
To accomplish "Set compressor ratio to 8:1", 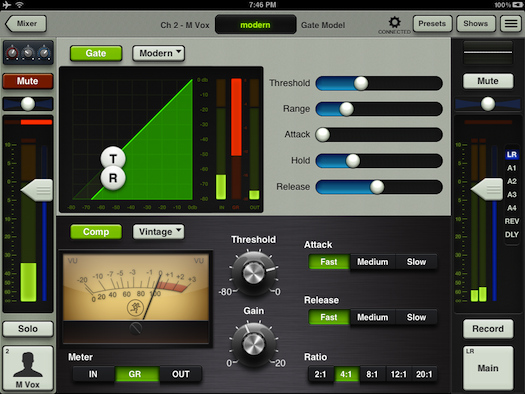I will (372, 374).
